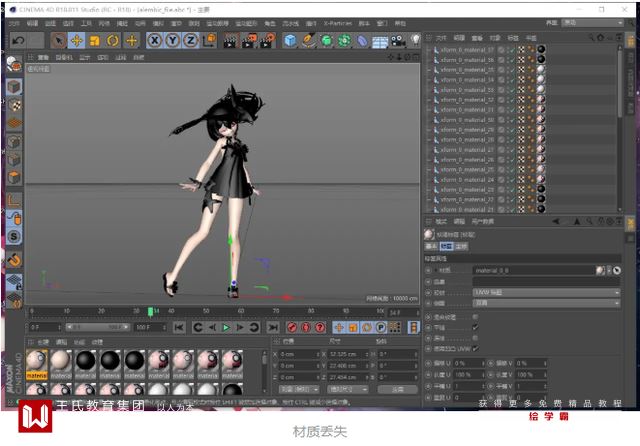Screen dimensions: 640x446
Task: Open the green generators (subdivision) icon
Action: (327, 40)
